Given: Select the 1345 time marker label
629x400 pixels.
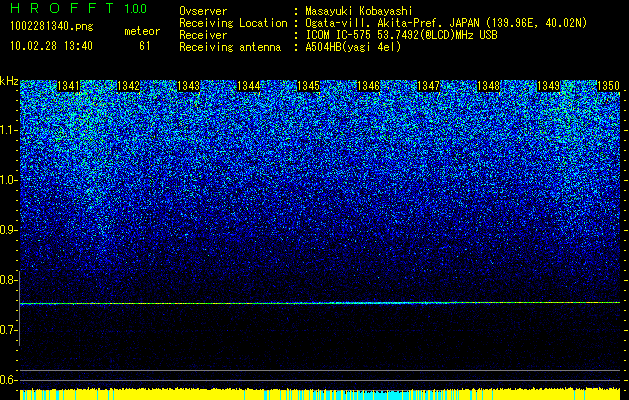Looking at the screenshot, I should pyautogui.click(x=308, y=86).
